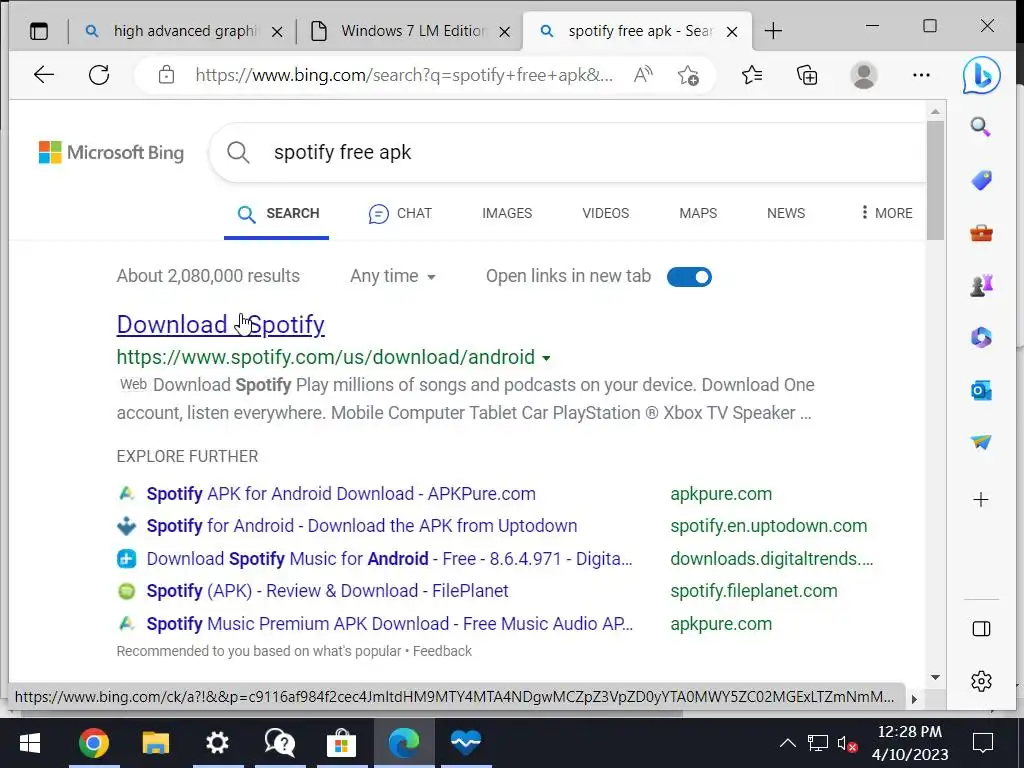The image size is (1024, 768).
Task: Open Spotify Music Premium APK Download link
Action: coord(390,624)
